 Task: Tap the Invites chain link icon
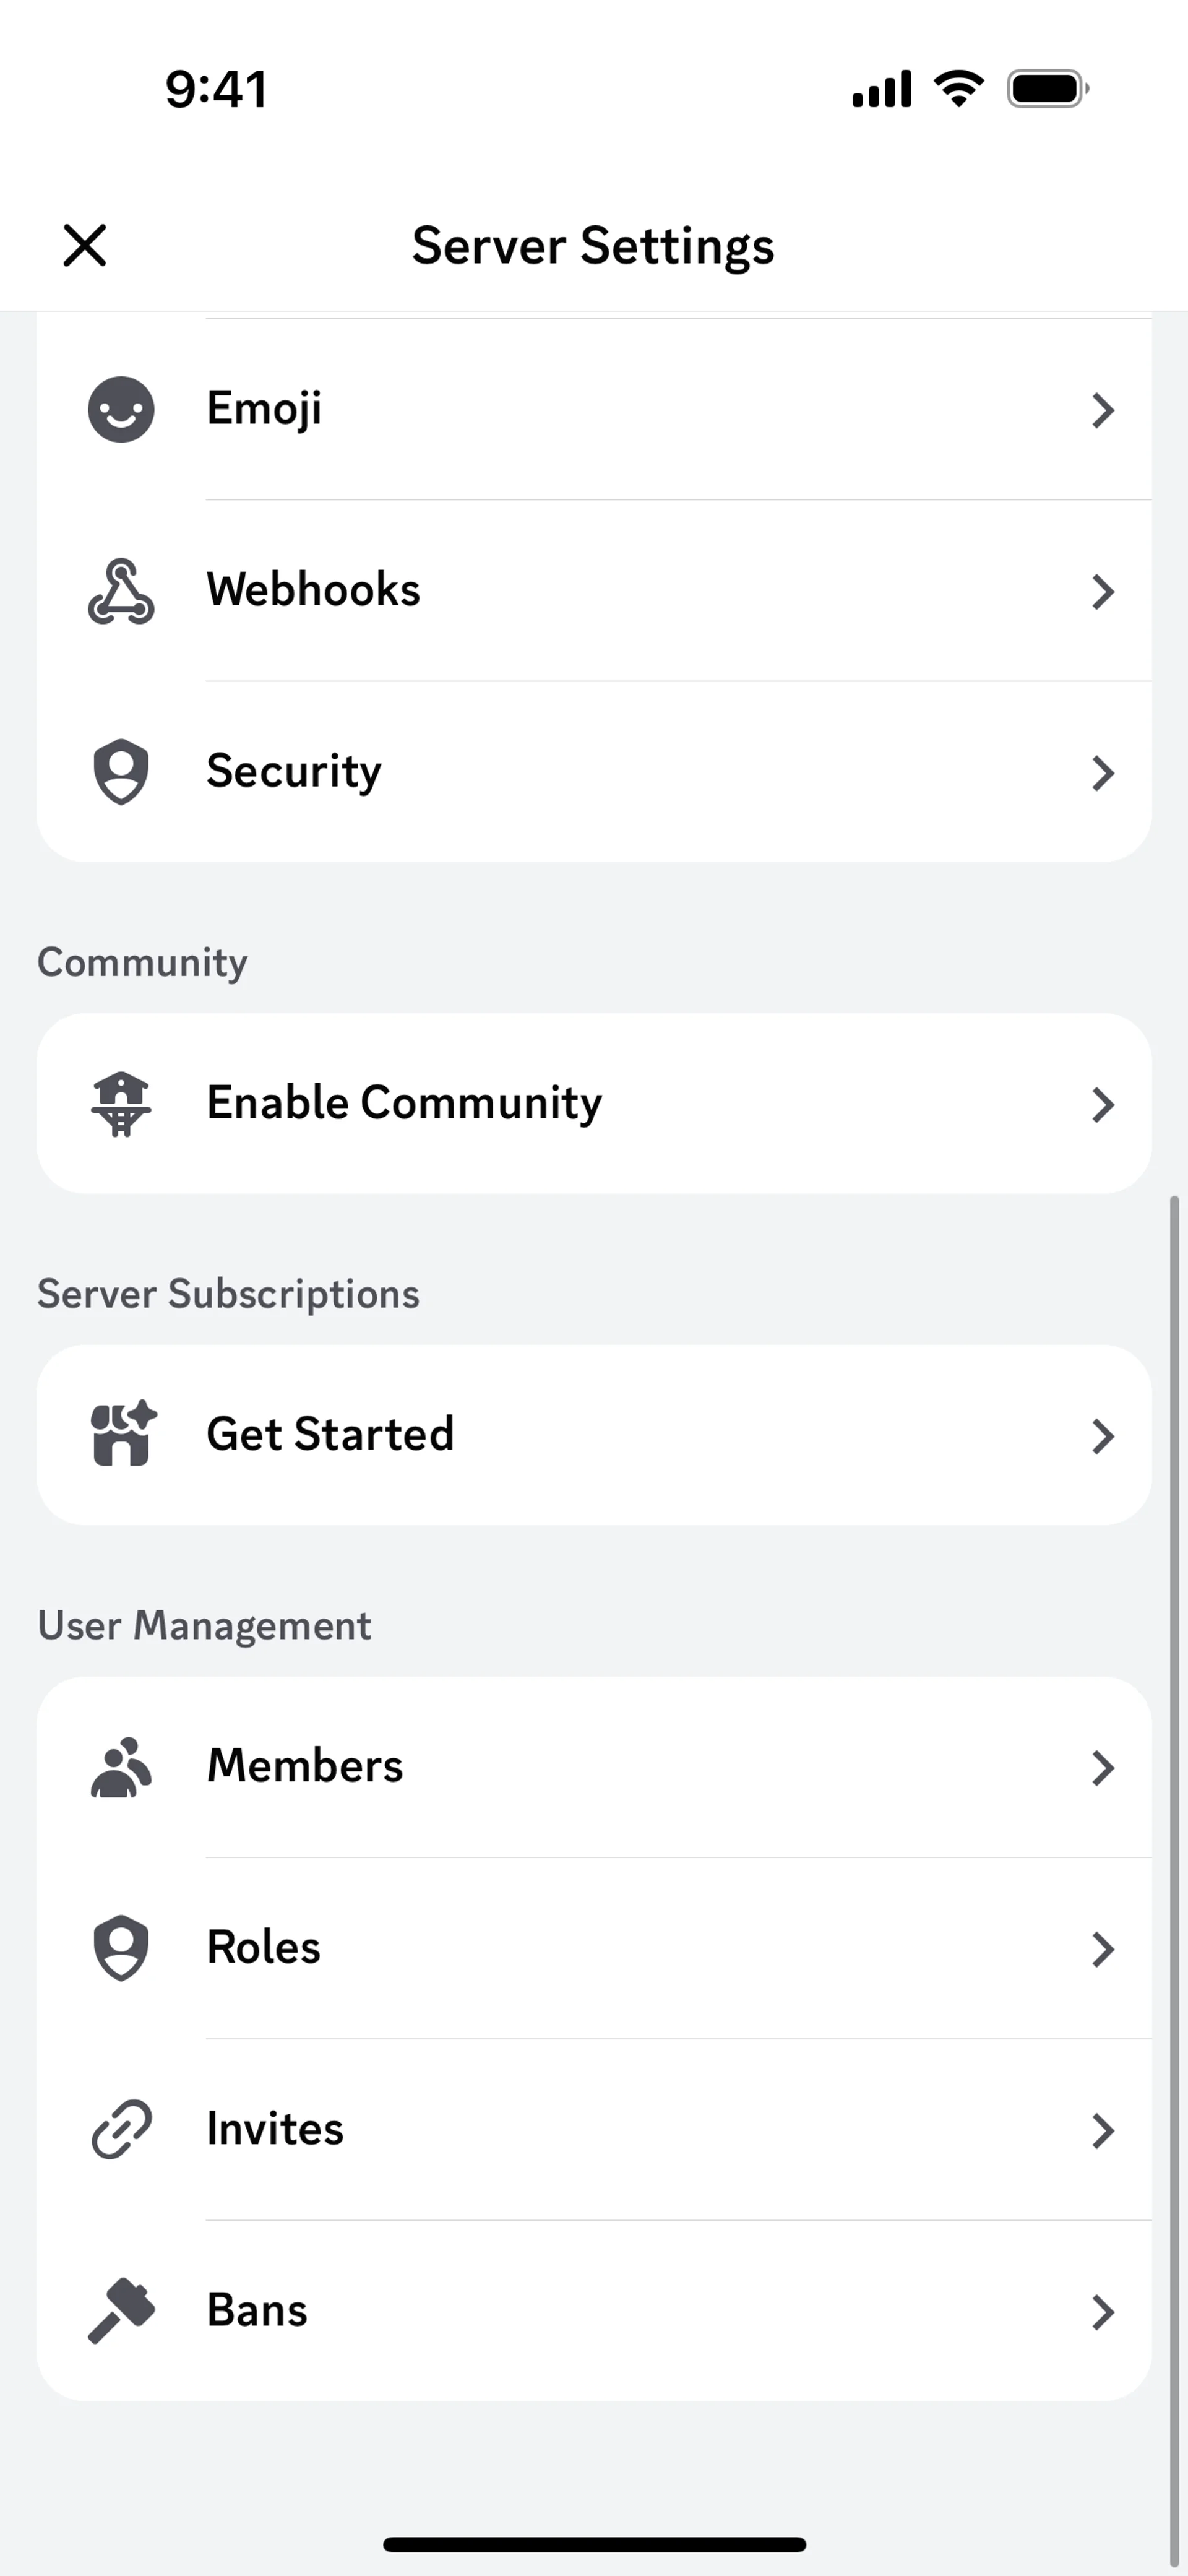pos(121,2130)
